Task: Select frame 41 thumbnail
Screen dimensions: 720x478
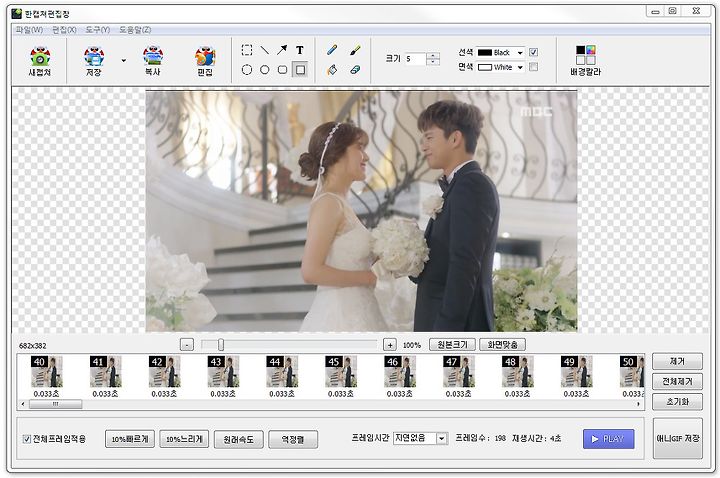Action: click(x=105, y=372)
